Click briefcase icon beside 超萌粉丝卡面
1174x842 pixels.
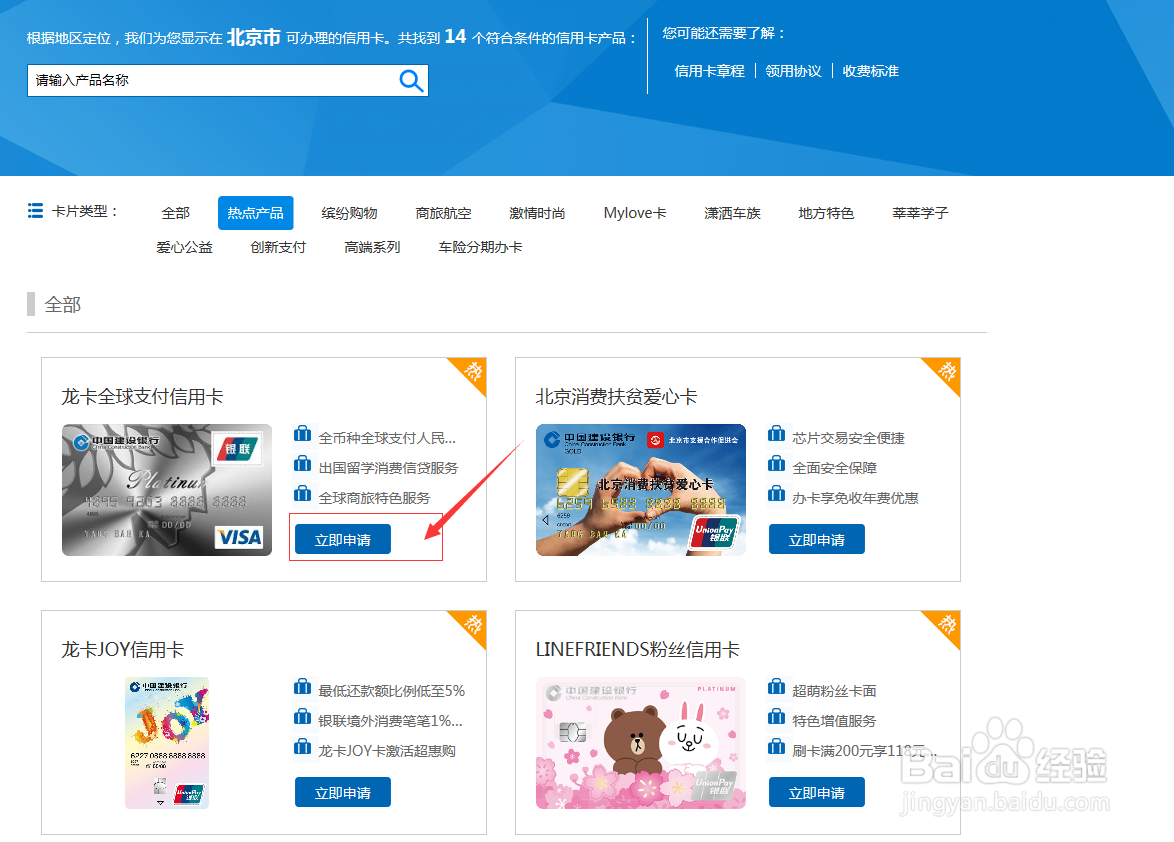click(x=776, y=687)
